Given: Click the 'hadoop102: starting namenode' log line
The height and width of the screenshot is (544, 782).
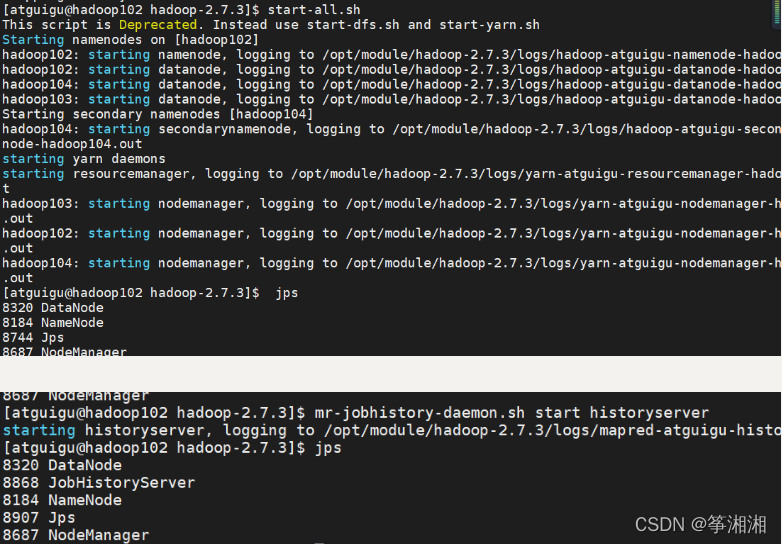Looking at the screenshot, I should pyautogui.click(x=391, y=55).
